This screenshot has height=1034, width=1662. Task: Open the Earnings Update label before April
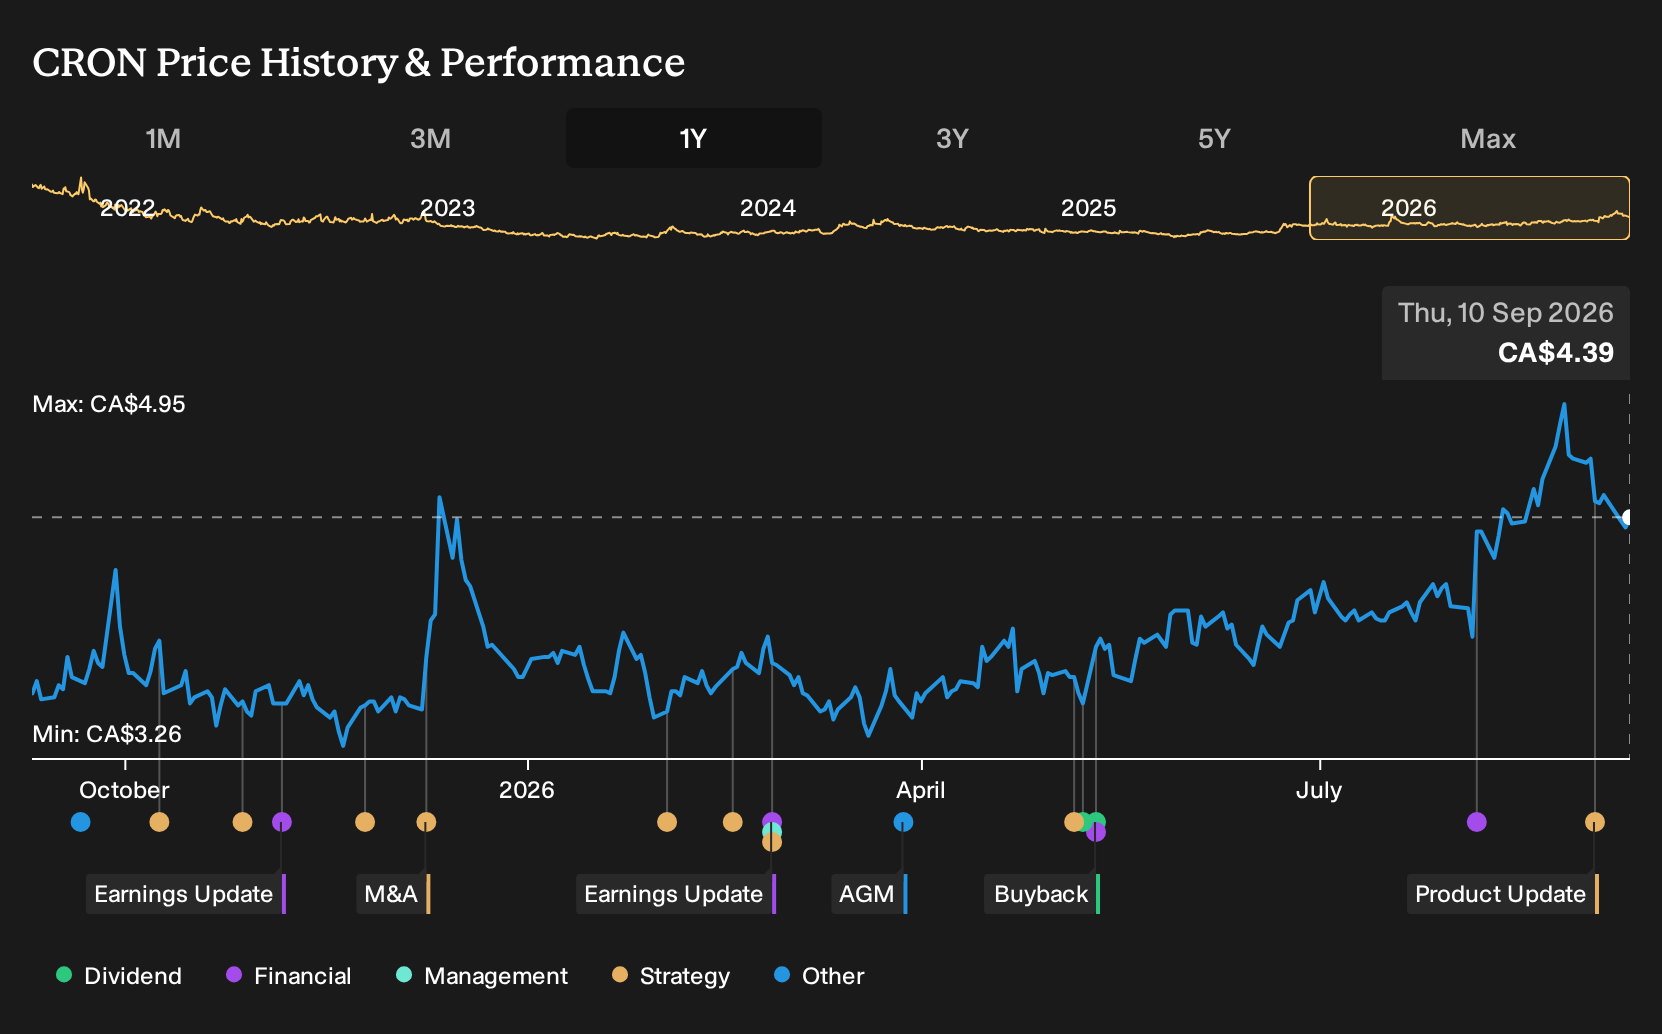tap(676, 894)
